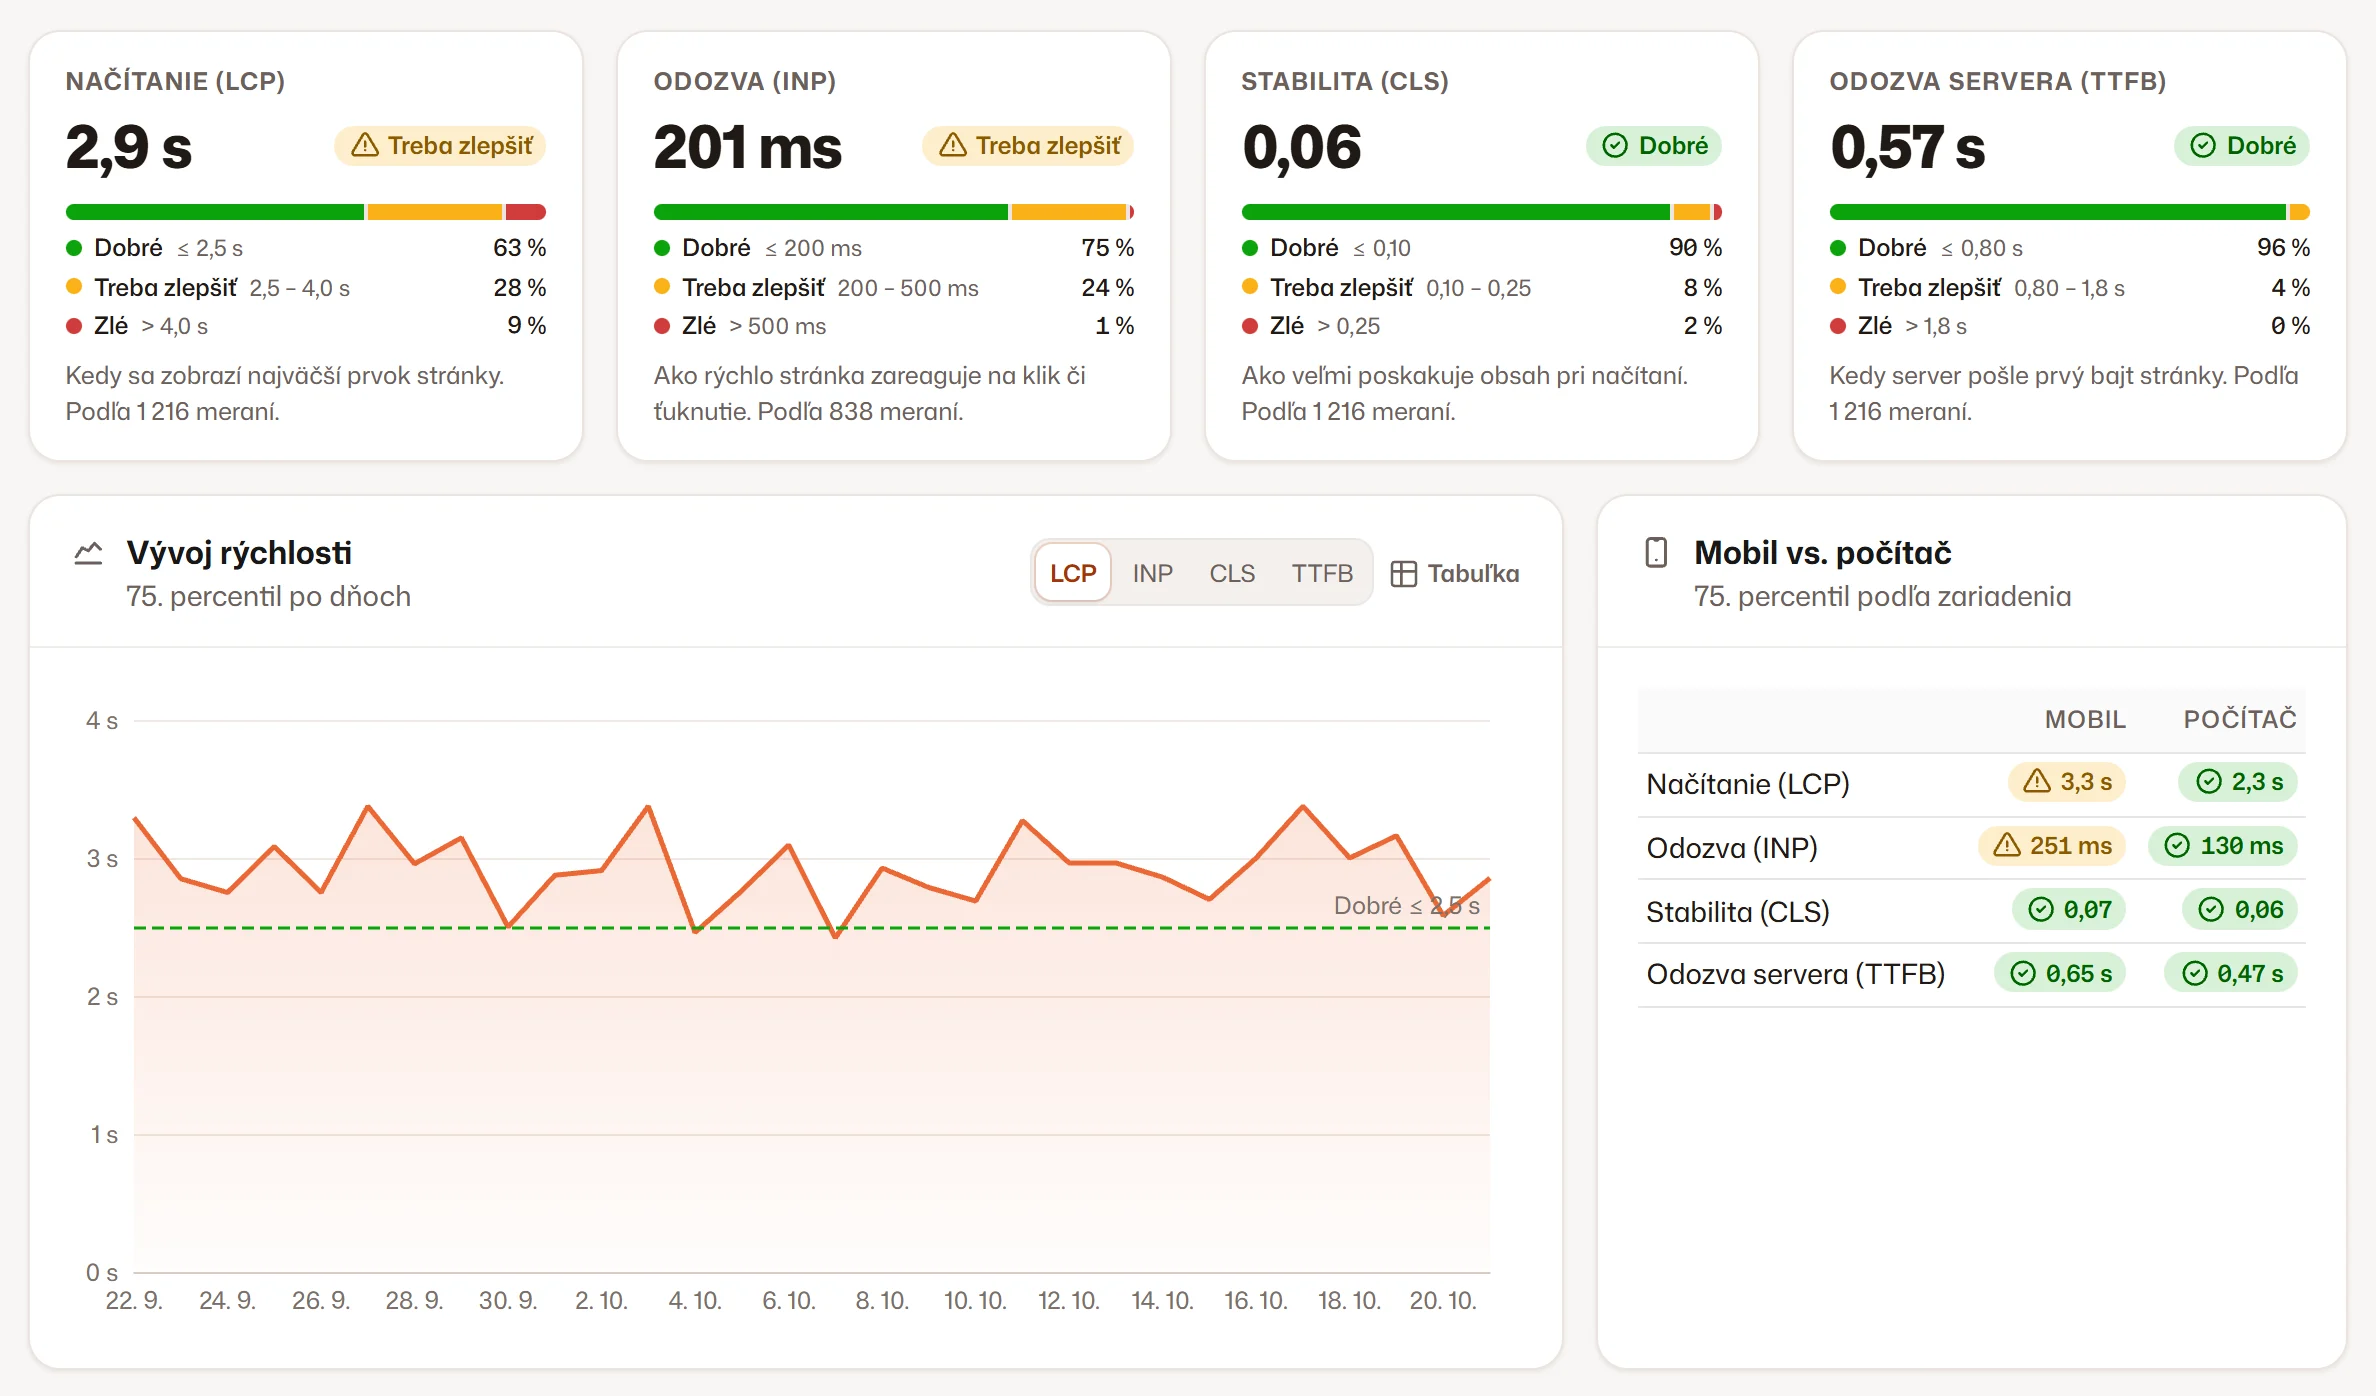Click the mobile CLS 0,07 badge
Image resolution: width=2376 pixels, height=1396 pixels.
pos(2069,909)
